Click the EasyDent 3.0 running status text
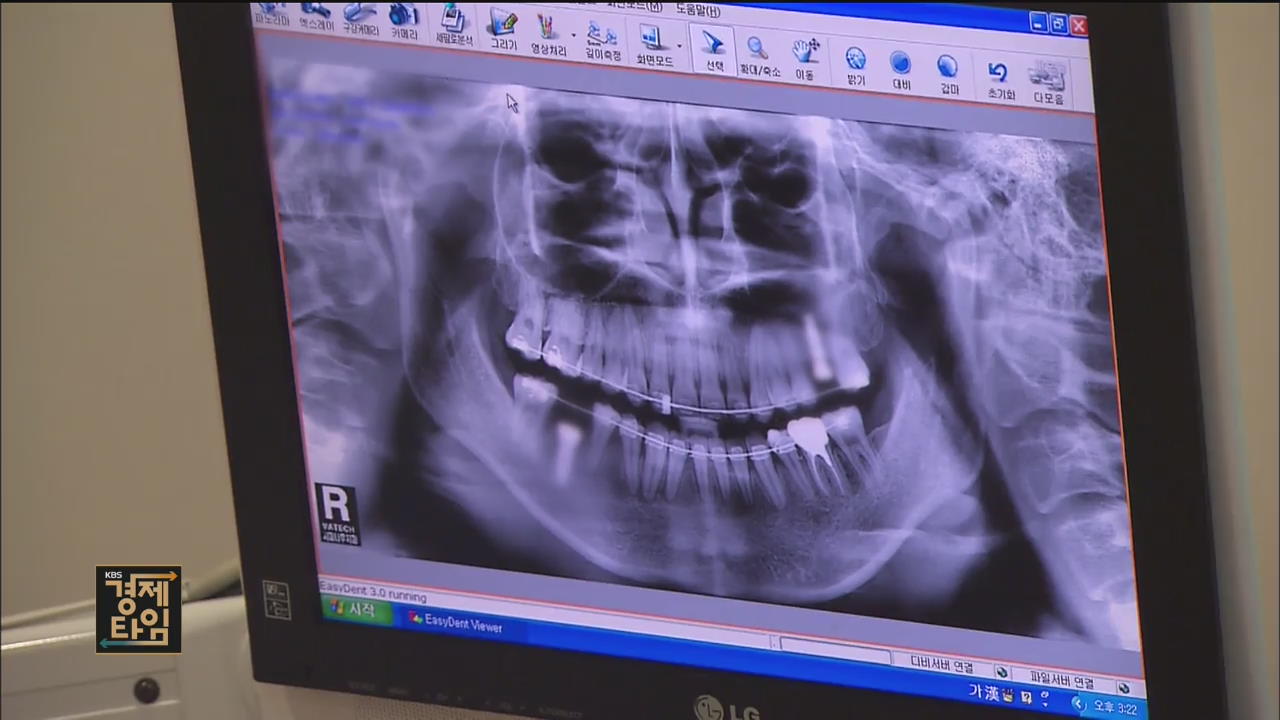Viewport: 1280px width, 720px height. pyautogui.click(x=372, y=591)
